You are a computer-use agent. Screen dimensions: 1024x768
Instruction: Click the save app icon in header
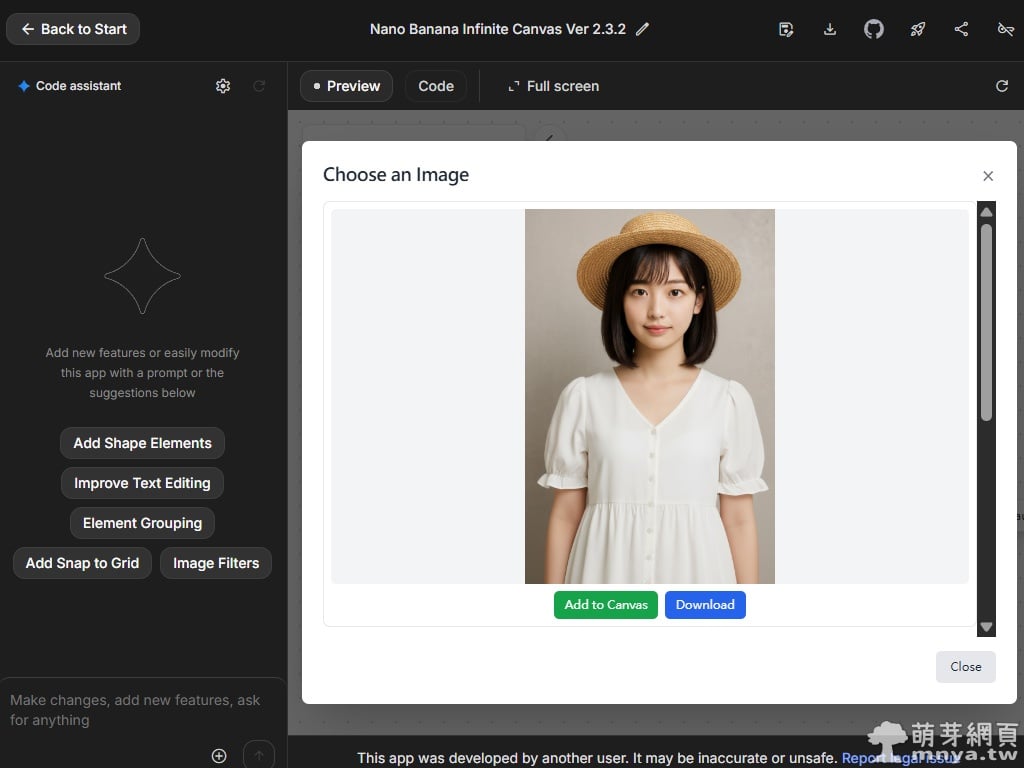[x=786, y=29]
